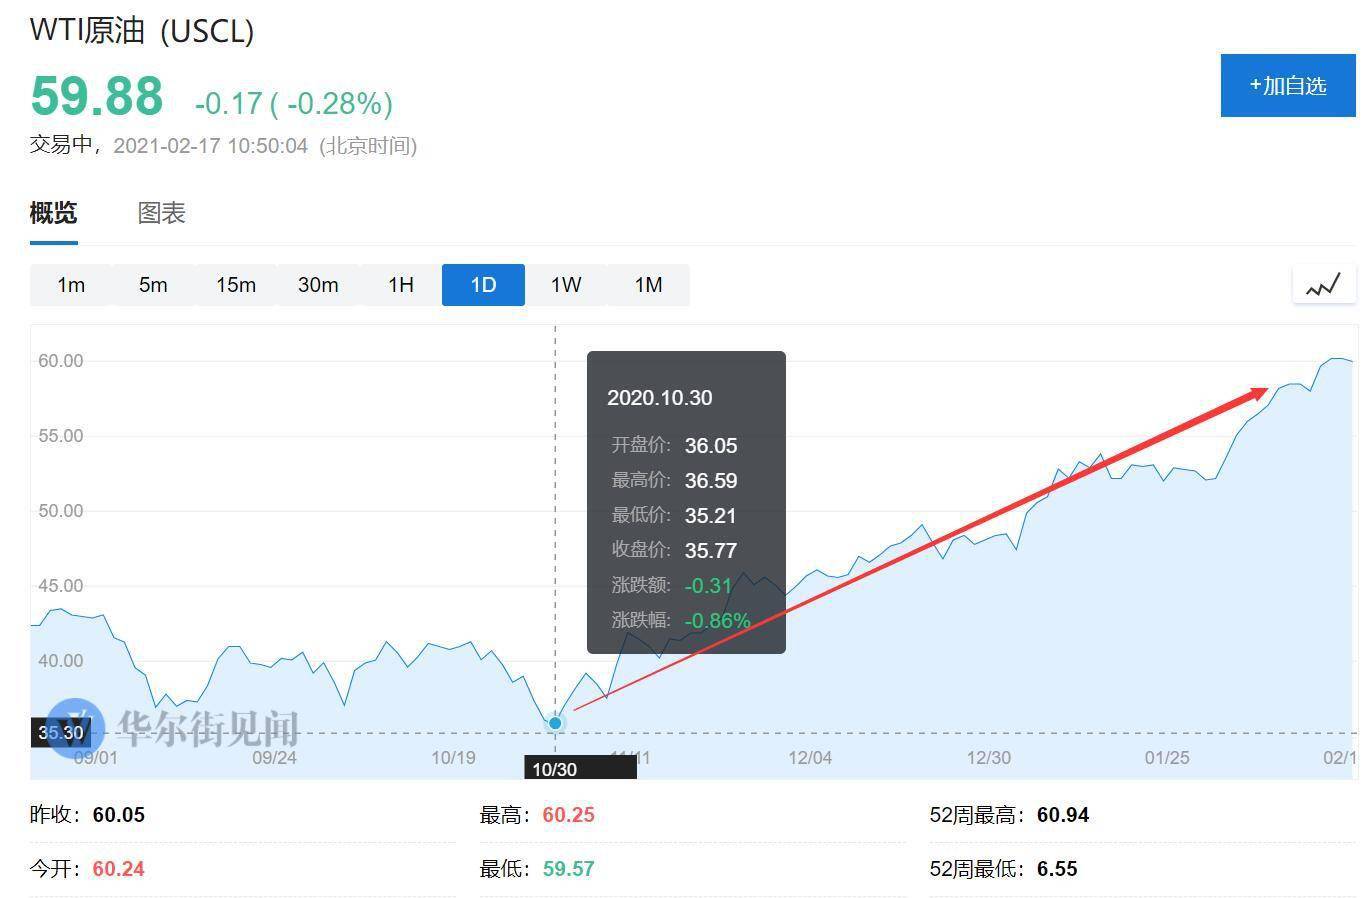
Task: Click the 10/19 x-axis date
Action: point(454,758)
